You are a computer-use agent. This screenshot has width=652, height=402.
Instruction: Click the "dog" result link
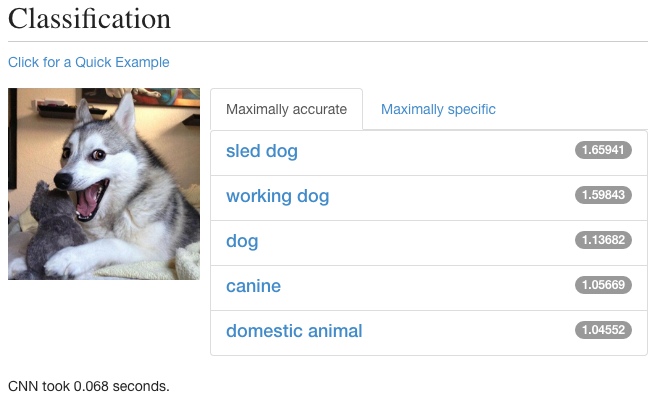[x=242, y=241]
